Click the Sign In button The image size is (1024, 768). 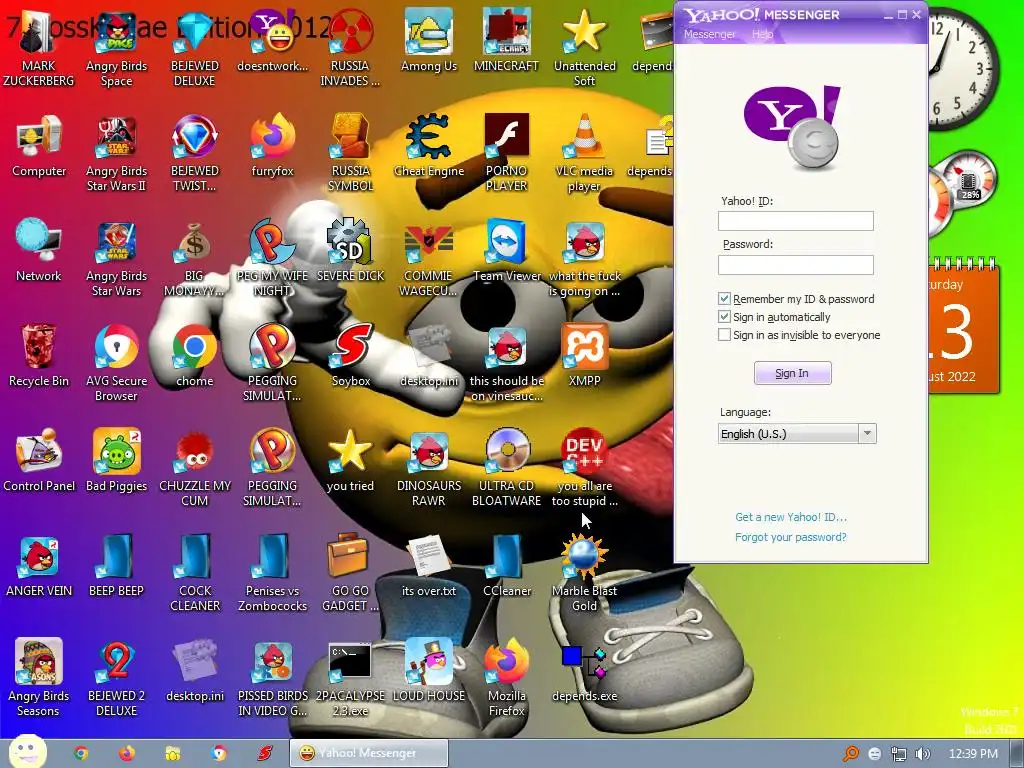792,373
